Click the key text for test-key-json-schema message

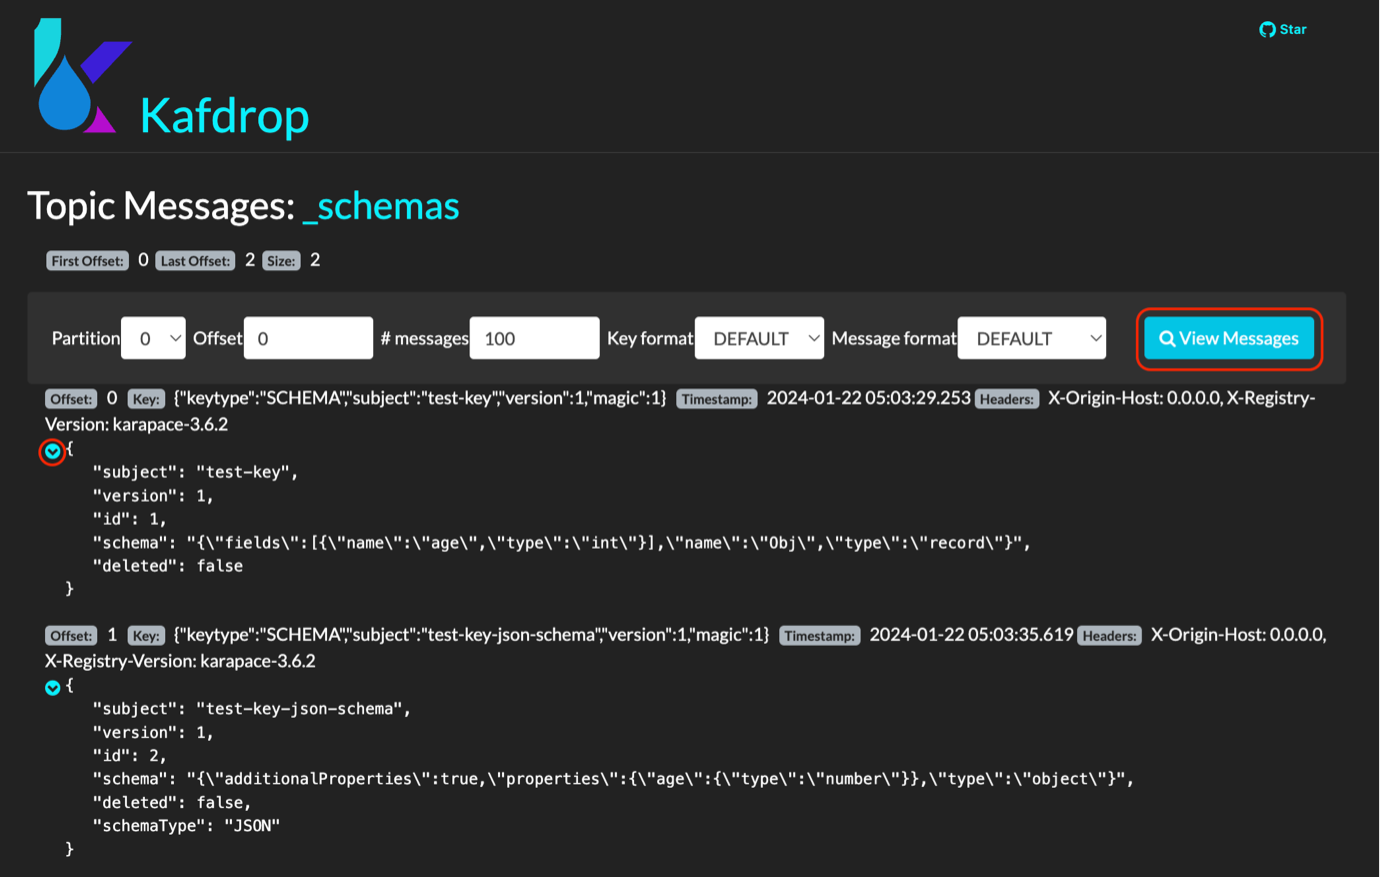pos(471,635)
